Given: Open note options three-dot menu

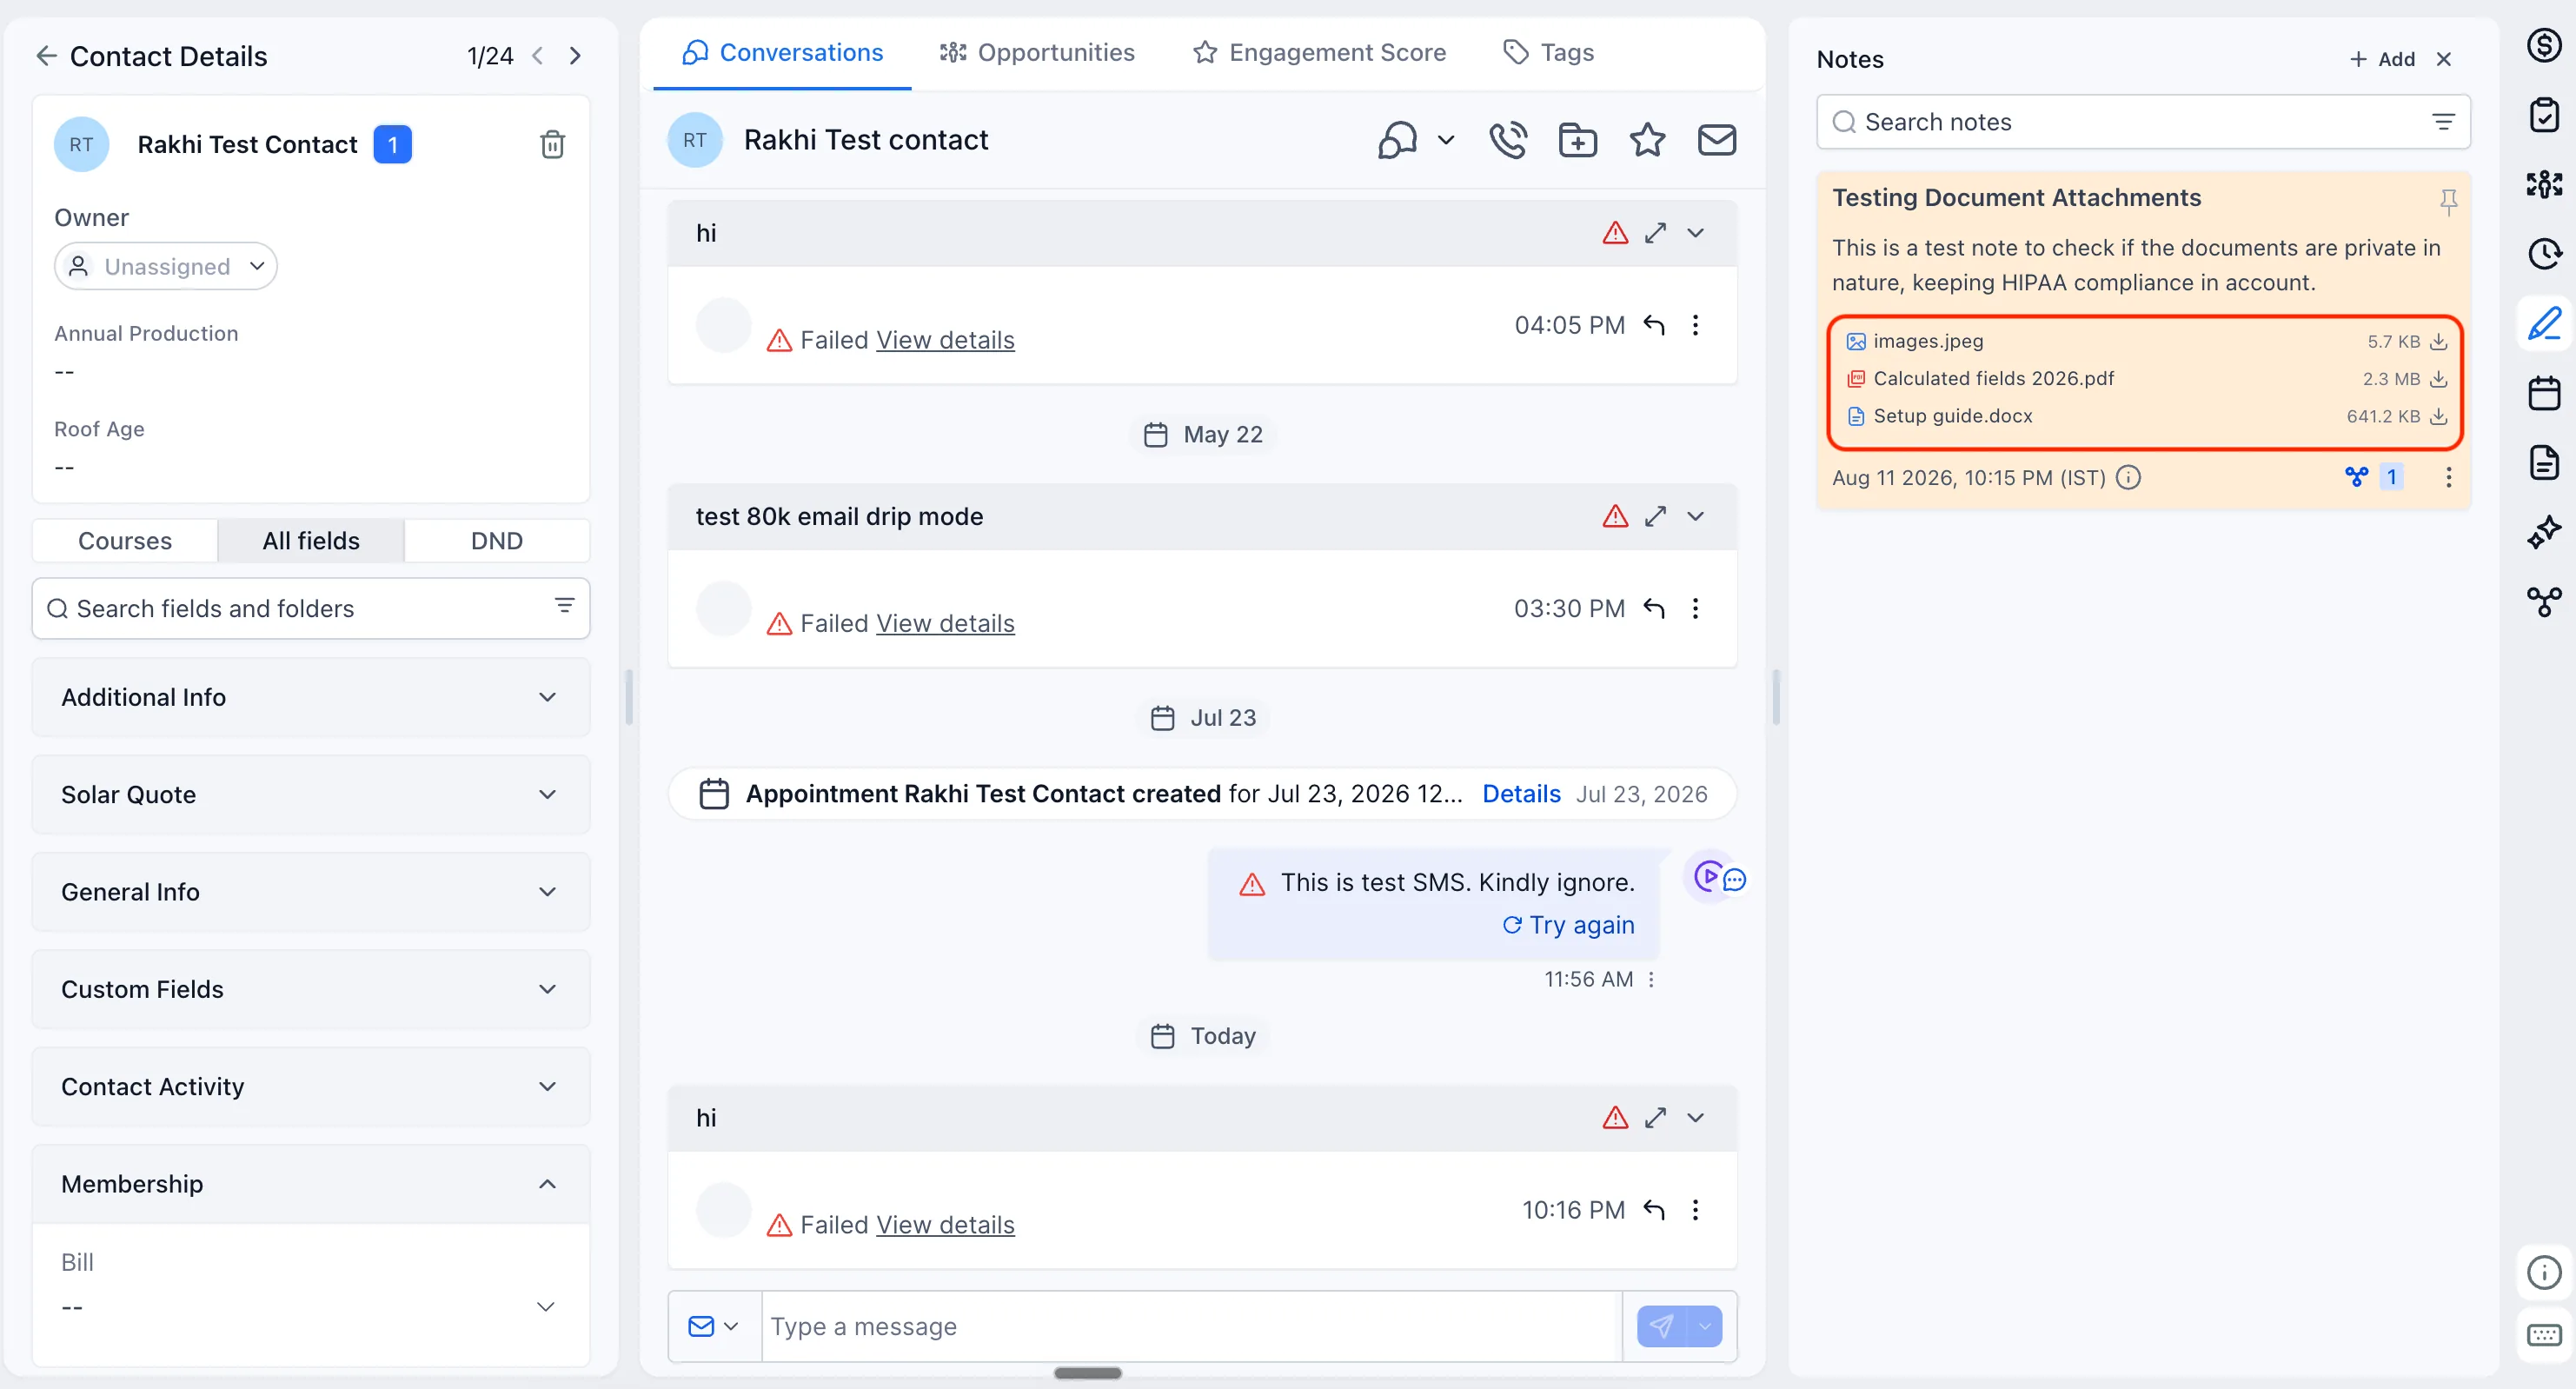Looking at the screenshot, I should pos(2449,478).
